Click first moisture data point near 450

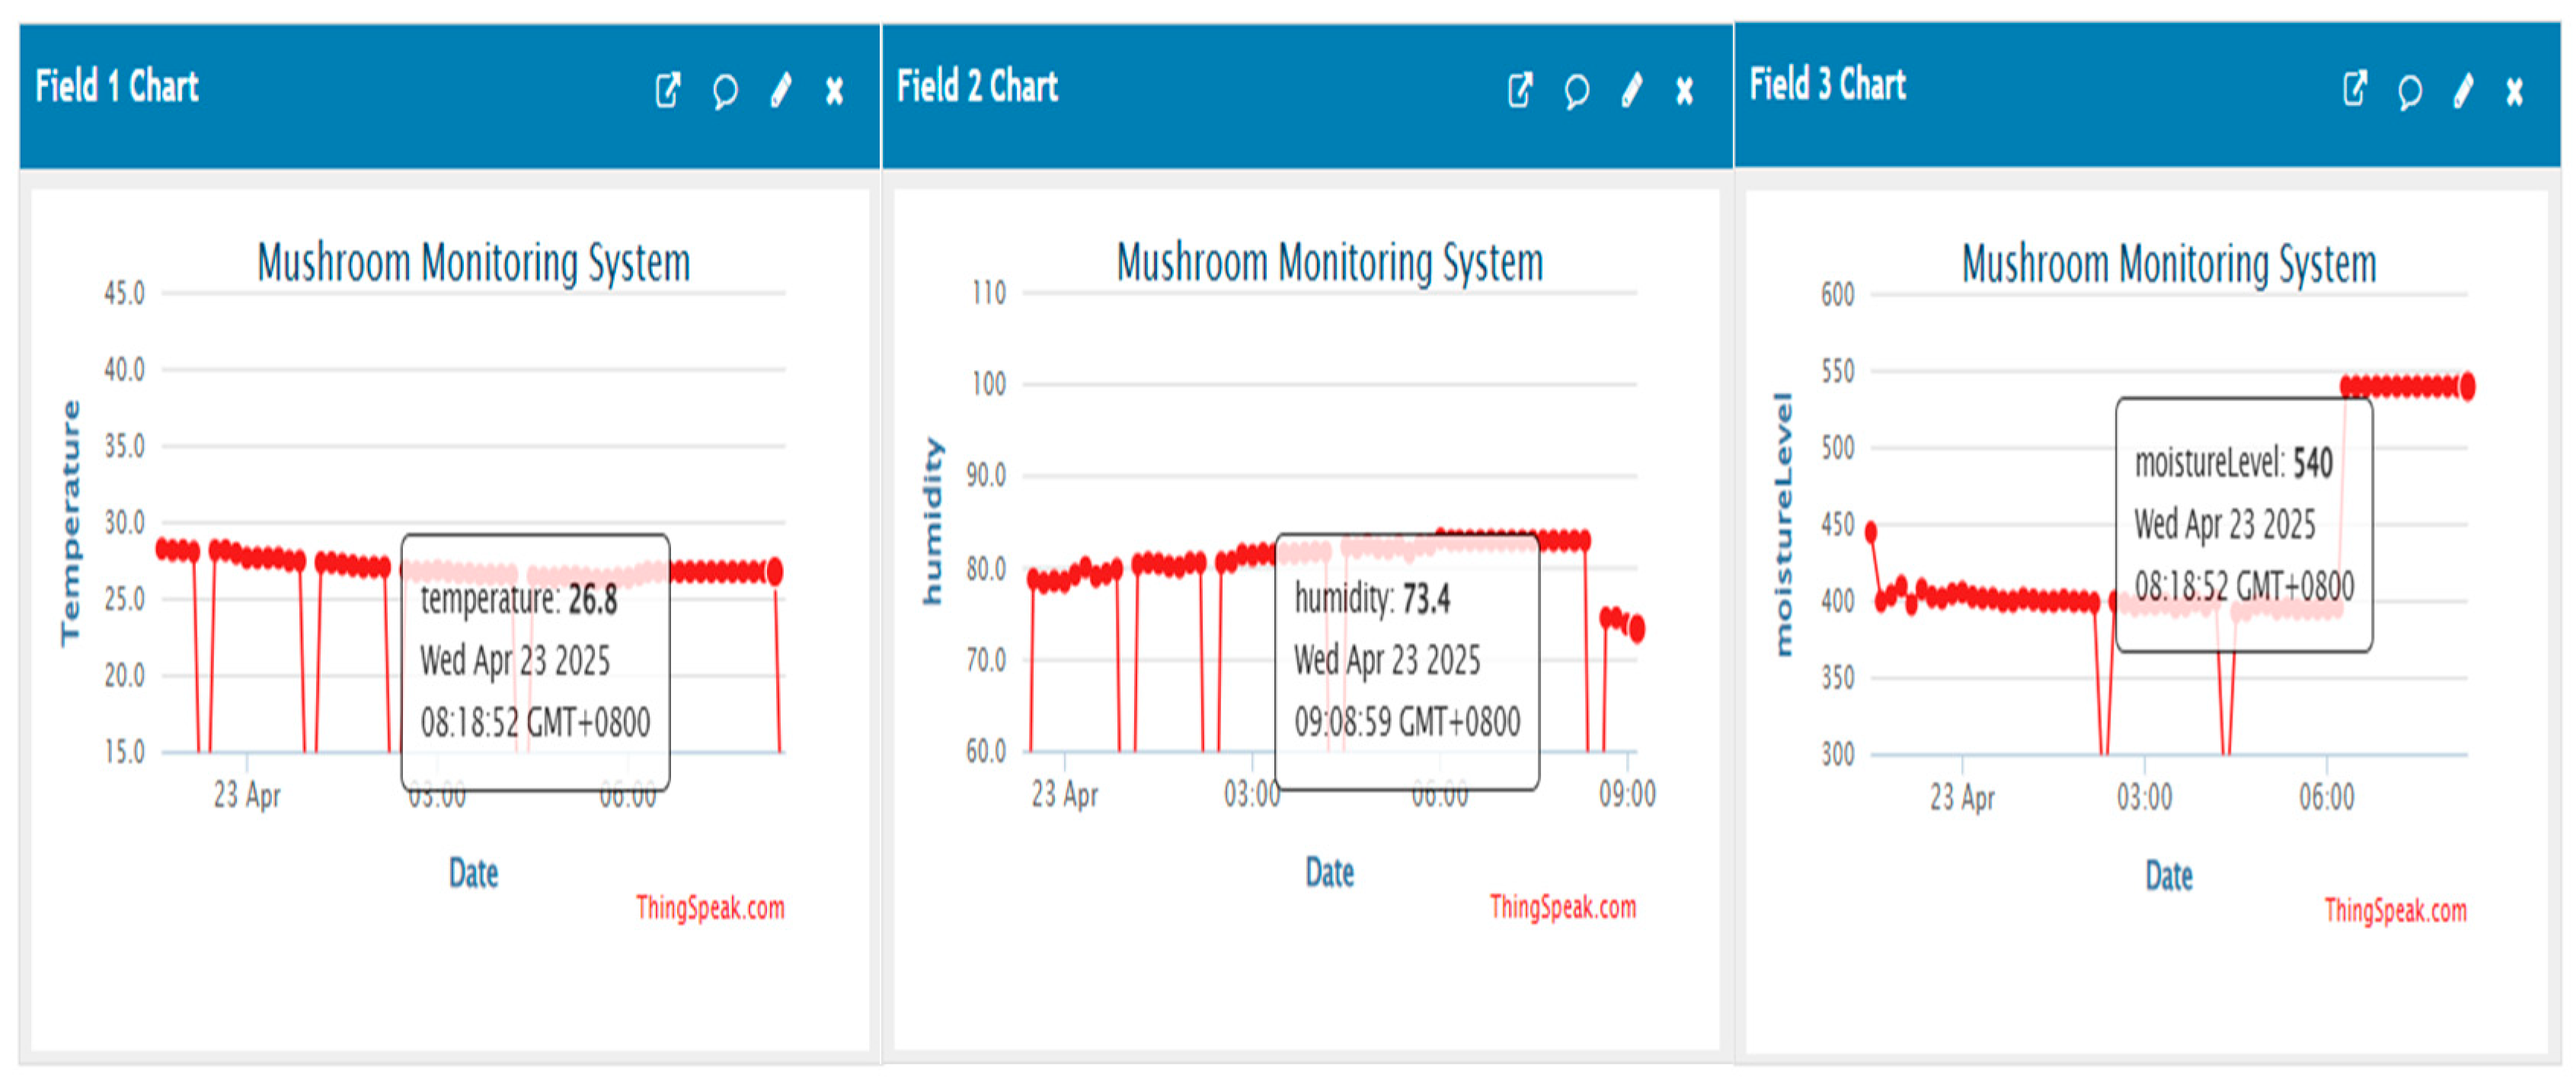pos(1871,532)
